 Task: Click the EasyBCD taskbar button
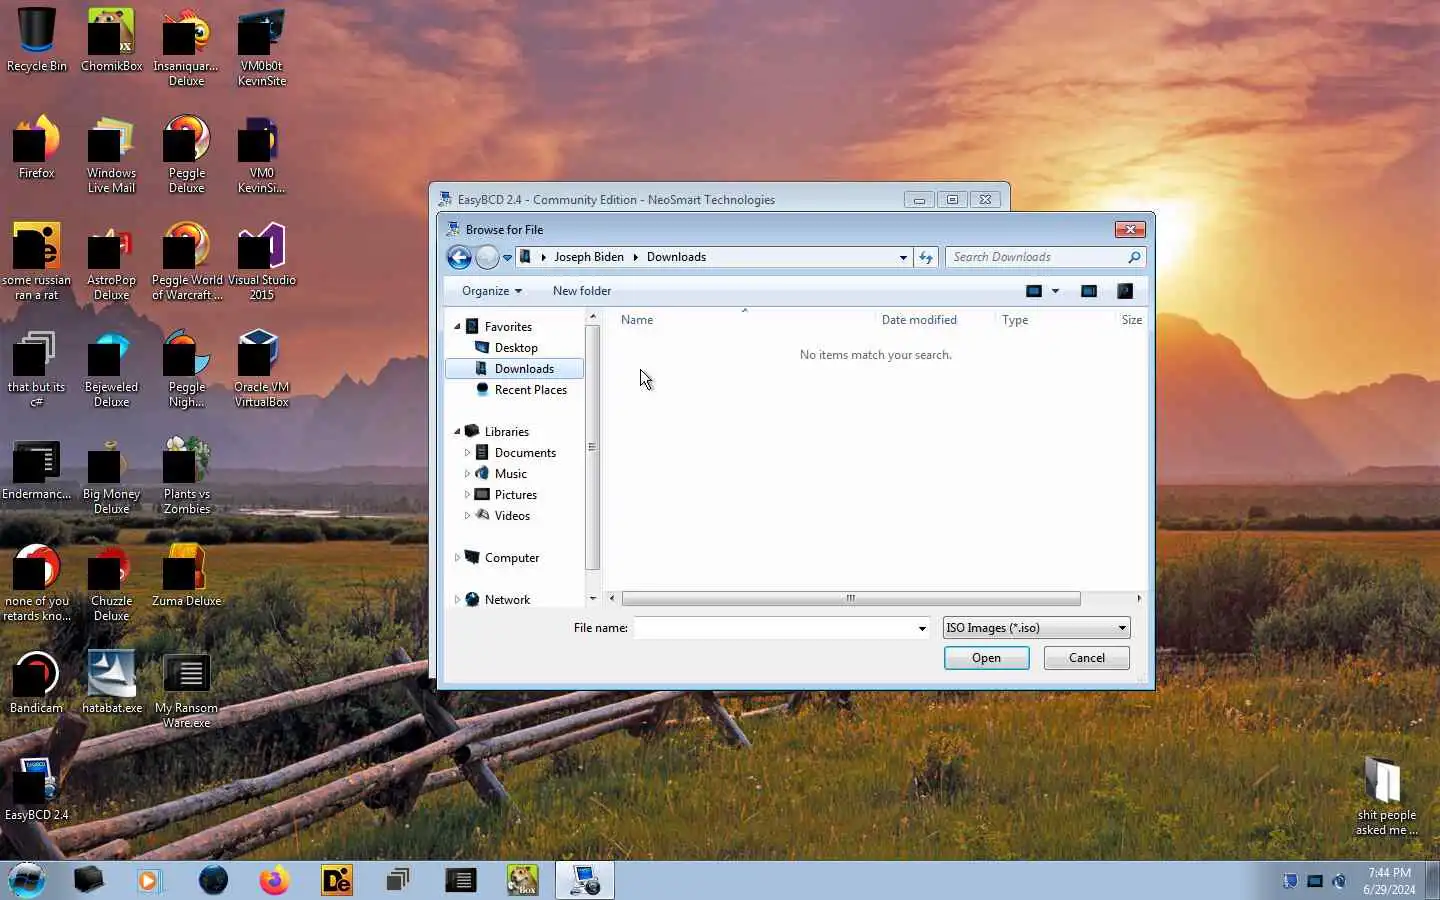pyautogui.click(x=585, y=880)
